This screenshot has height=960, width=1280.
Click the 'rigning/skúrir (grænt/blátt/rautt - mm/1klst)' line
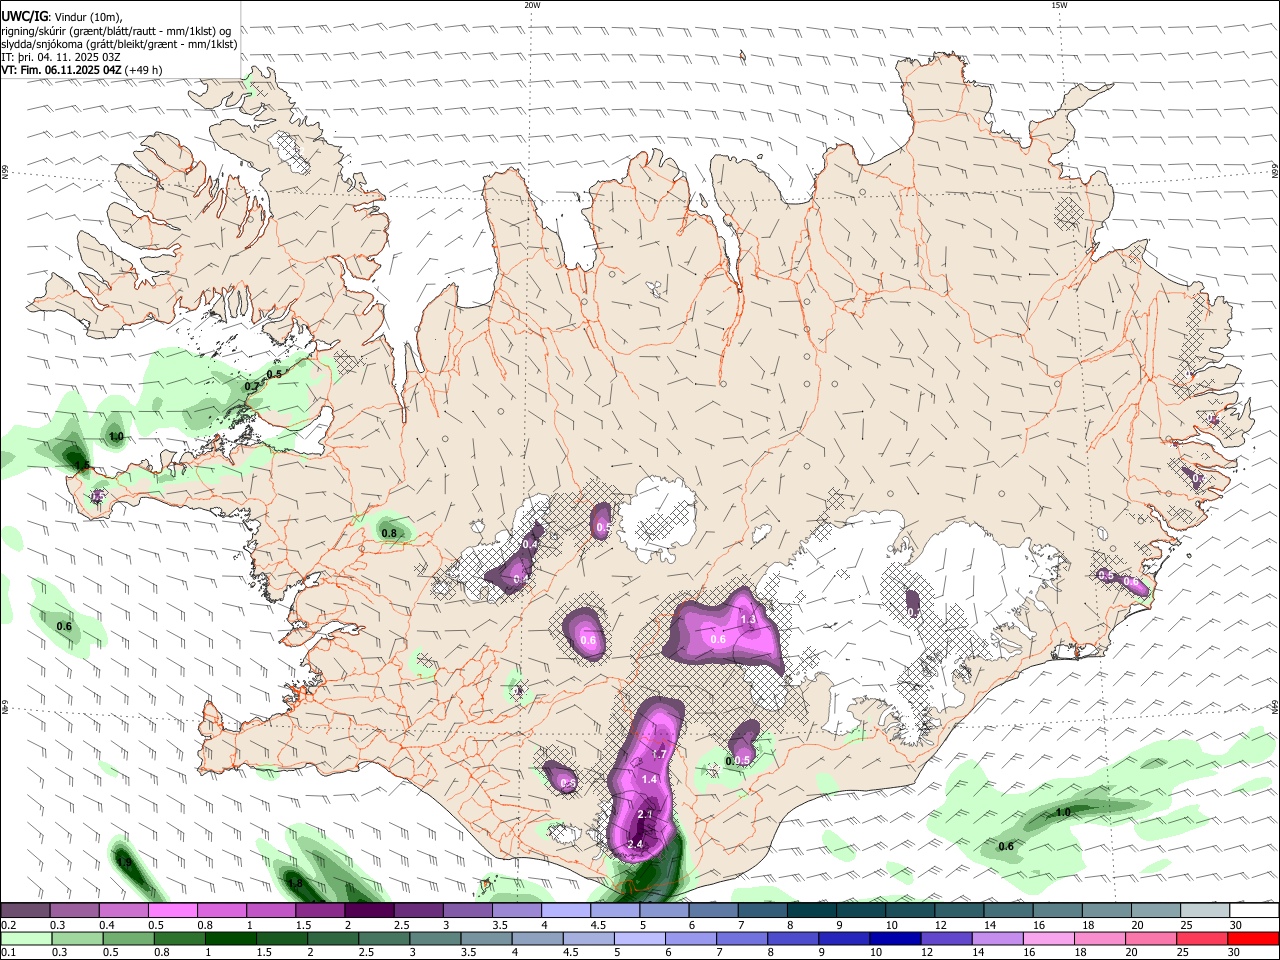tap(116, 31)
